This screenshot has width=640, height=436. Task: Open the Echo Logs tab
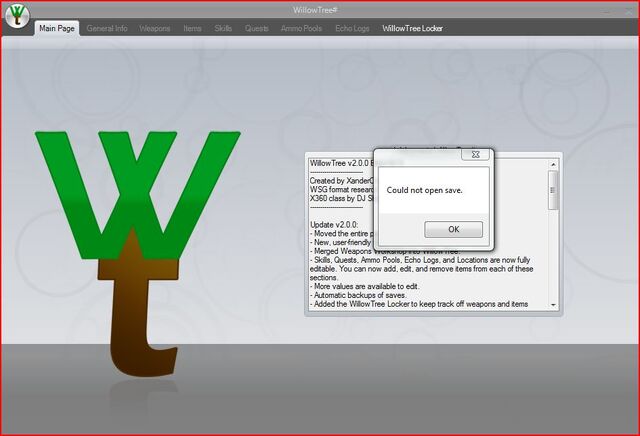[x=352, y=28]
